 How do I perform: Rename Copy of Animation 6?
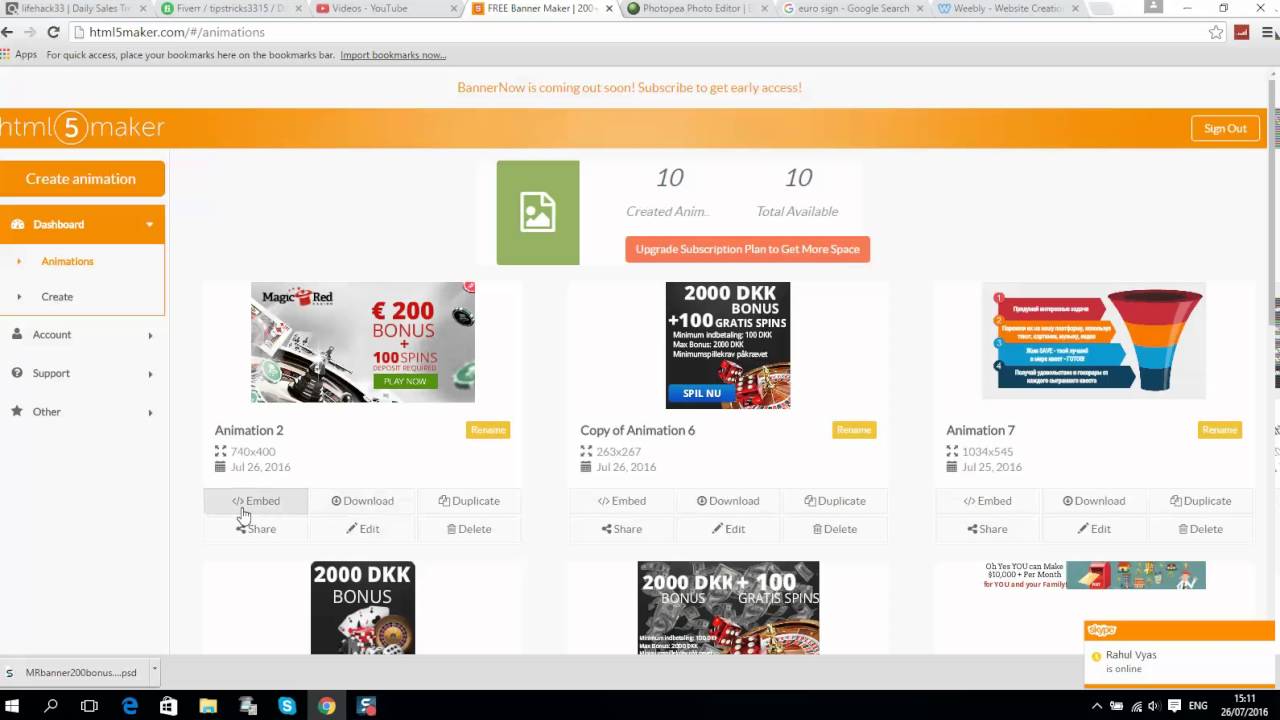854,430
